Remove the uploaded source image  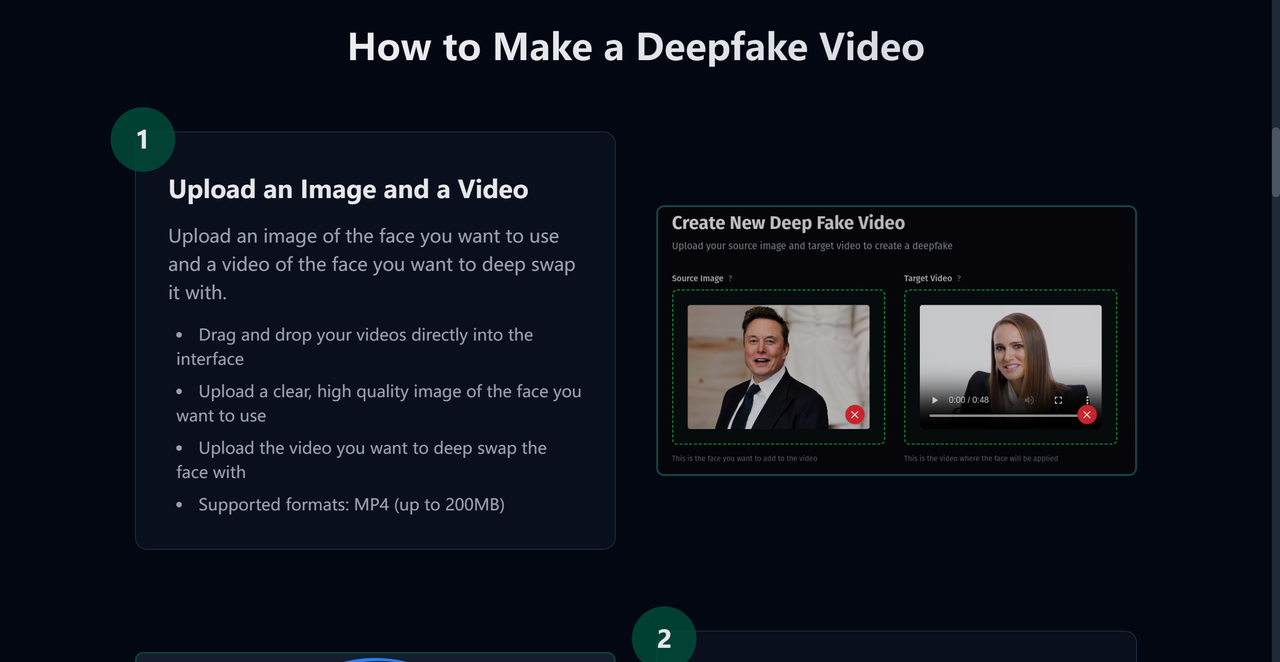coord(854,414)
